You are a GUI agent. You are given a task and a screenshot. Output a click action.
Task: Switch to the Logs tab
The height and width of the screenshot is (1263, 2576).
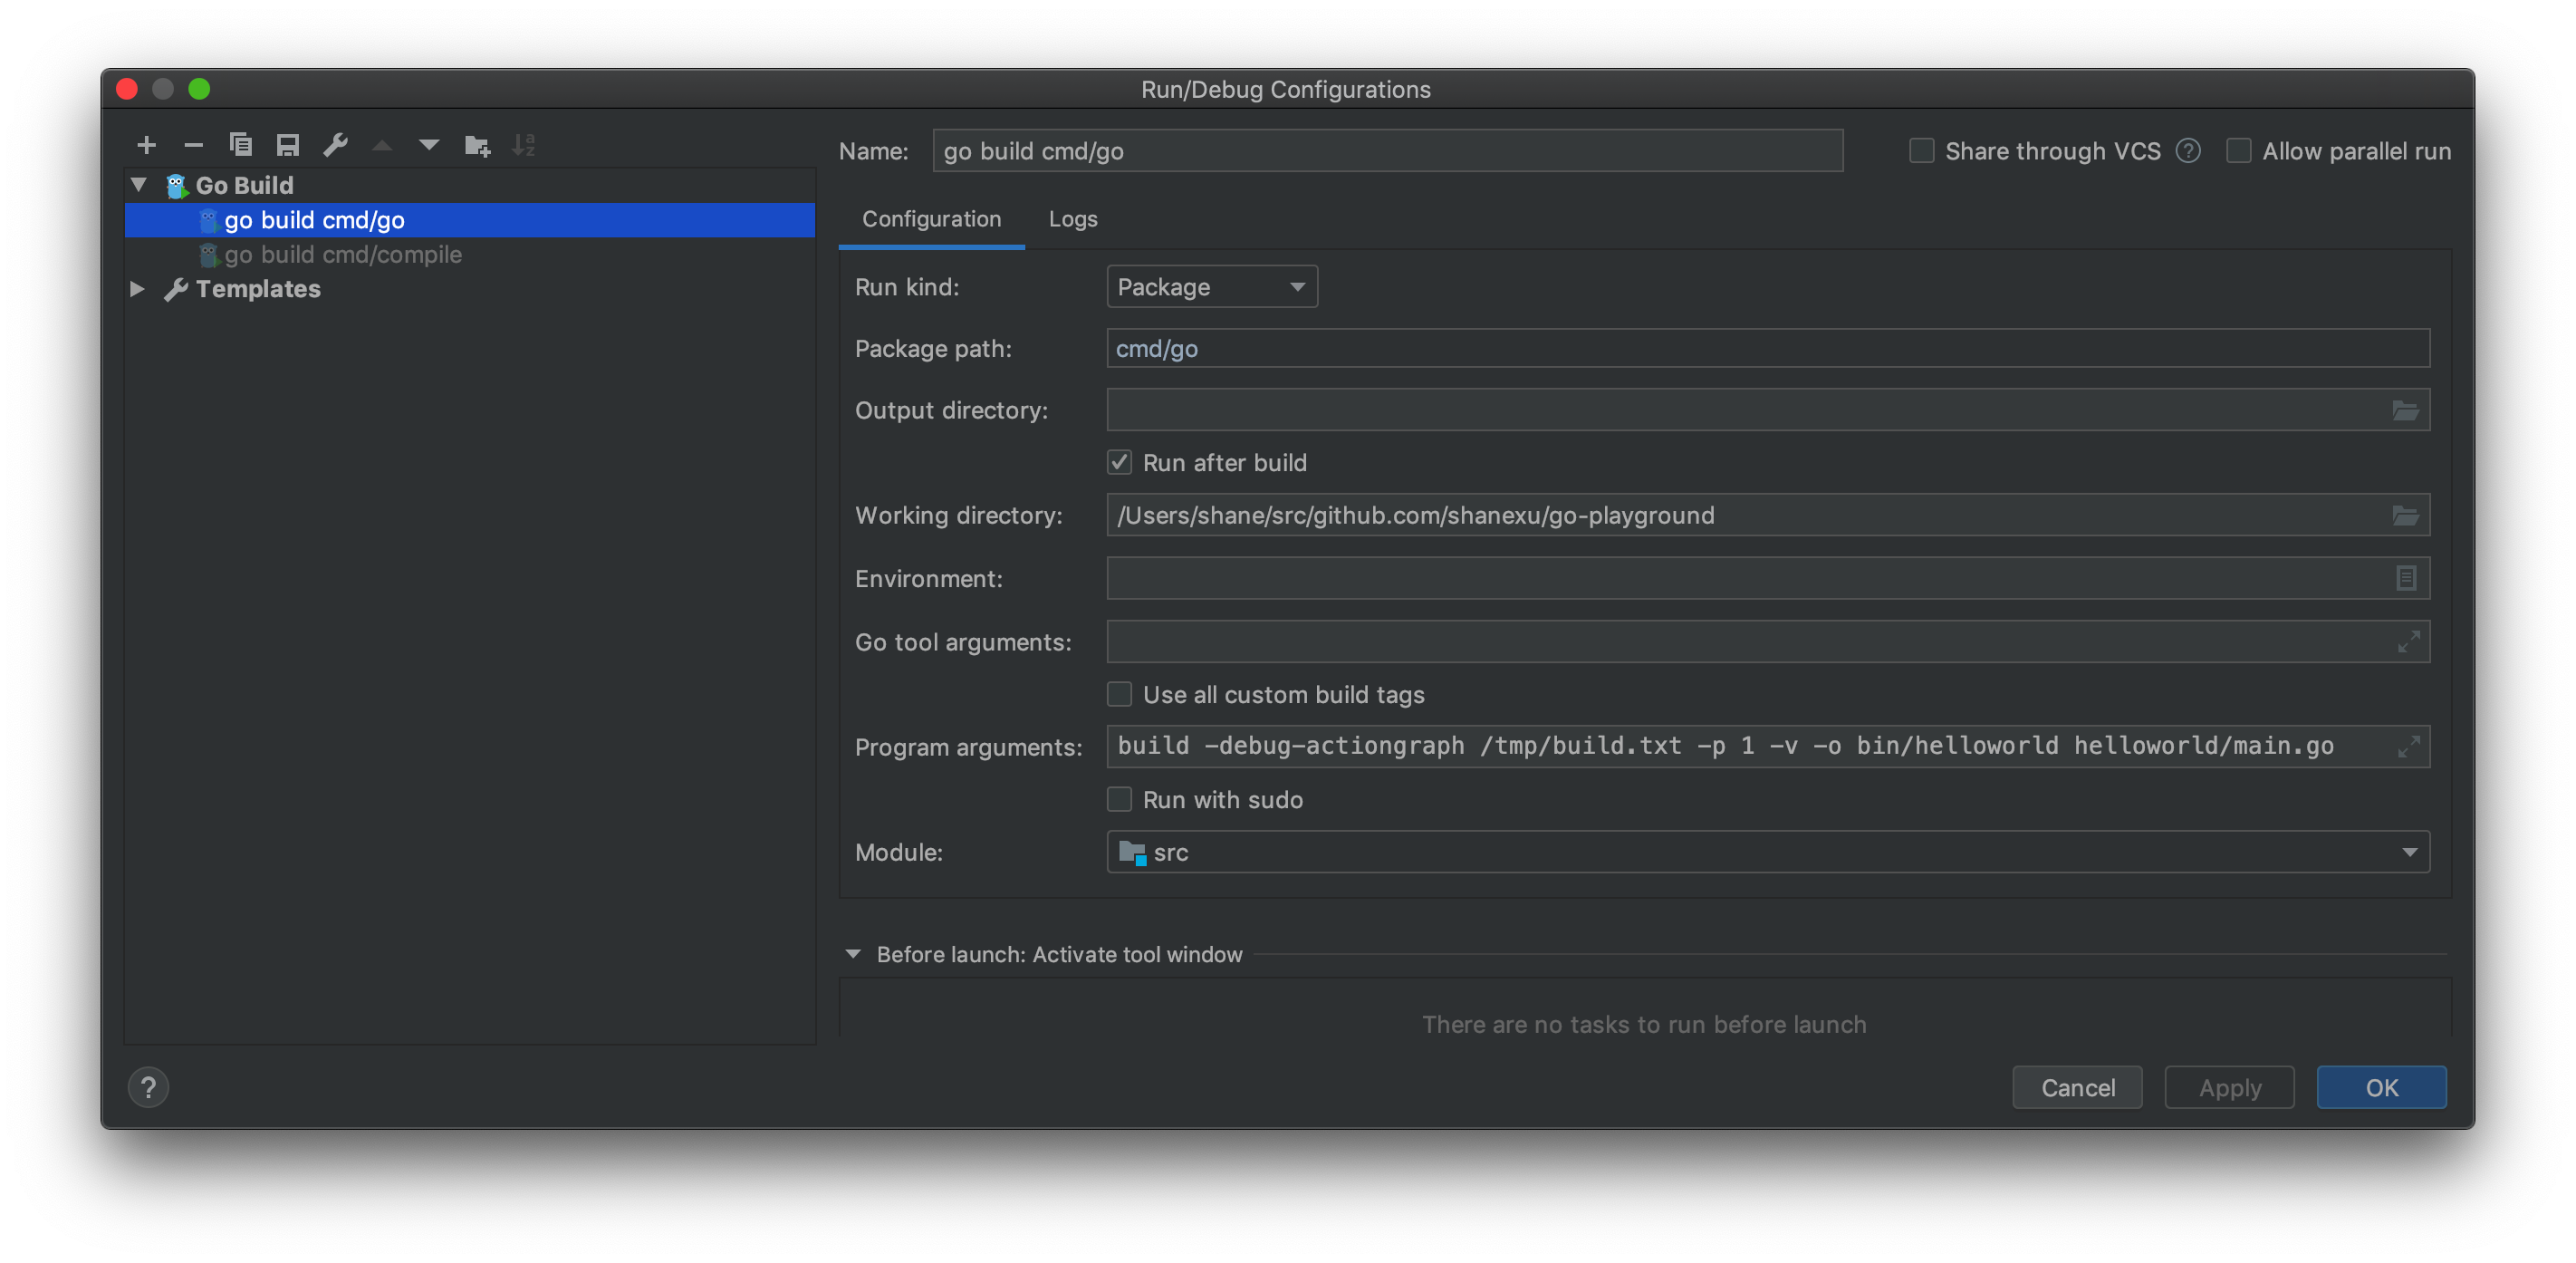1072,219
